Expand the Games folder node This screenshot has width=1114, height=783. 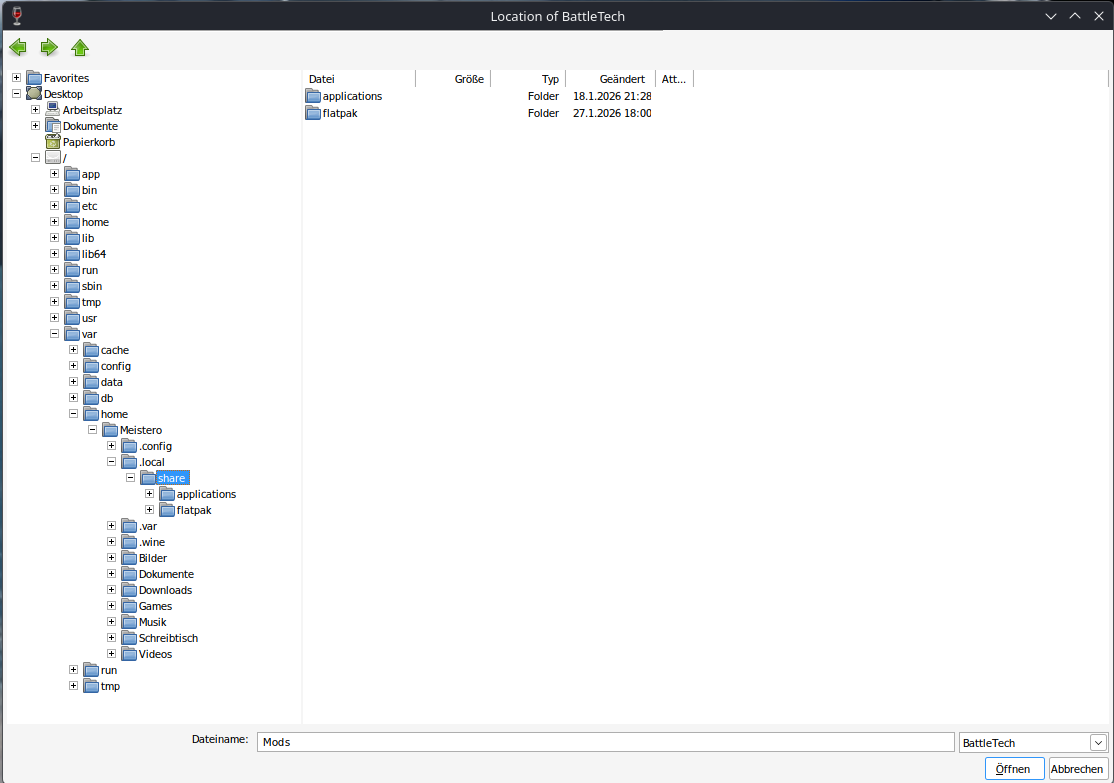[112, 605]
